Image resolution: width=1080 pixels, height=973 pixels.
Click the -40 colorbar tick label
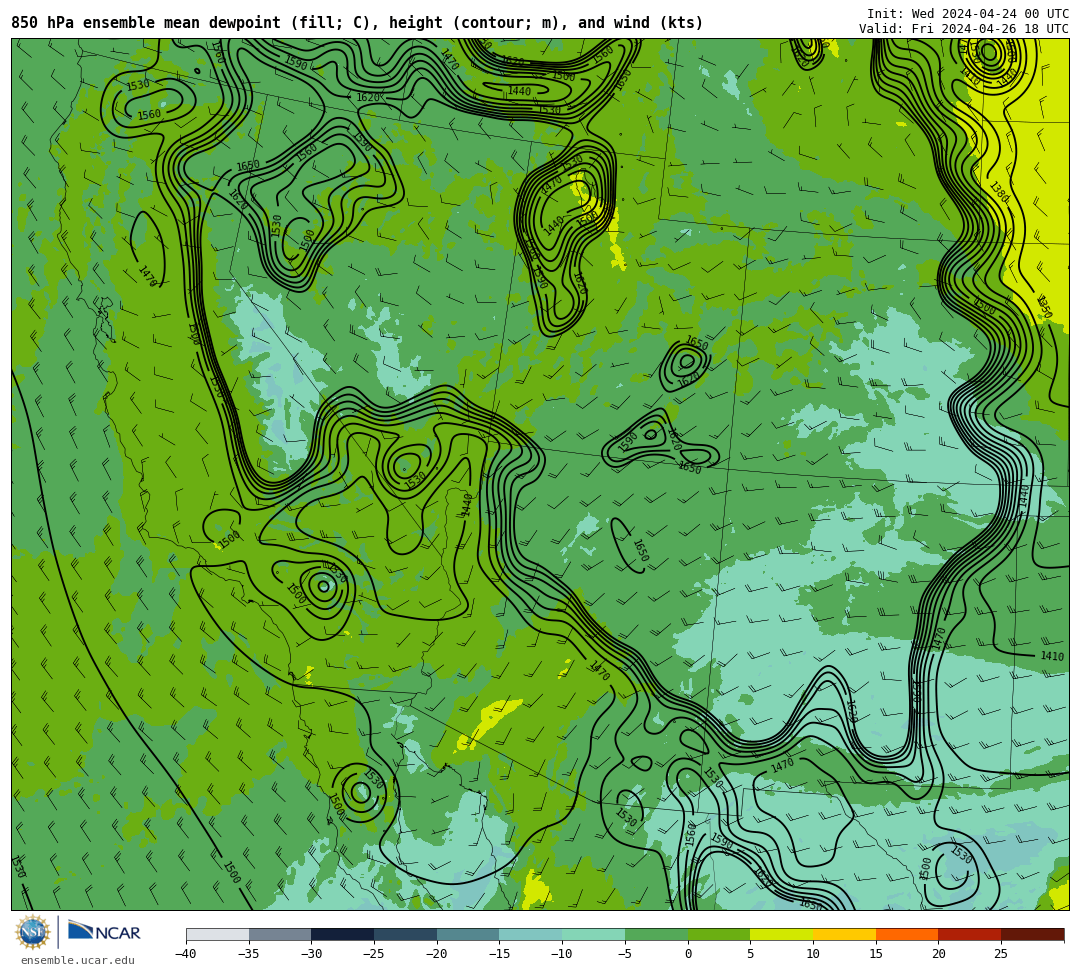(186, 954)
